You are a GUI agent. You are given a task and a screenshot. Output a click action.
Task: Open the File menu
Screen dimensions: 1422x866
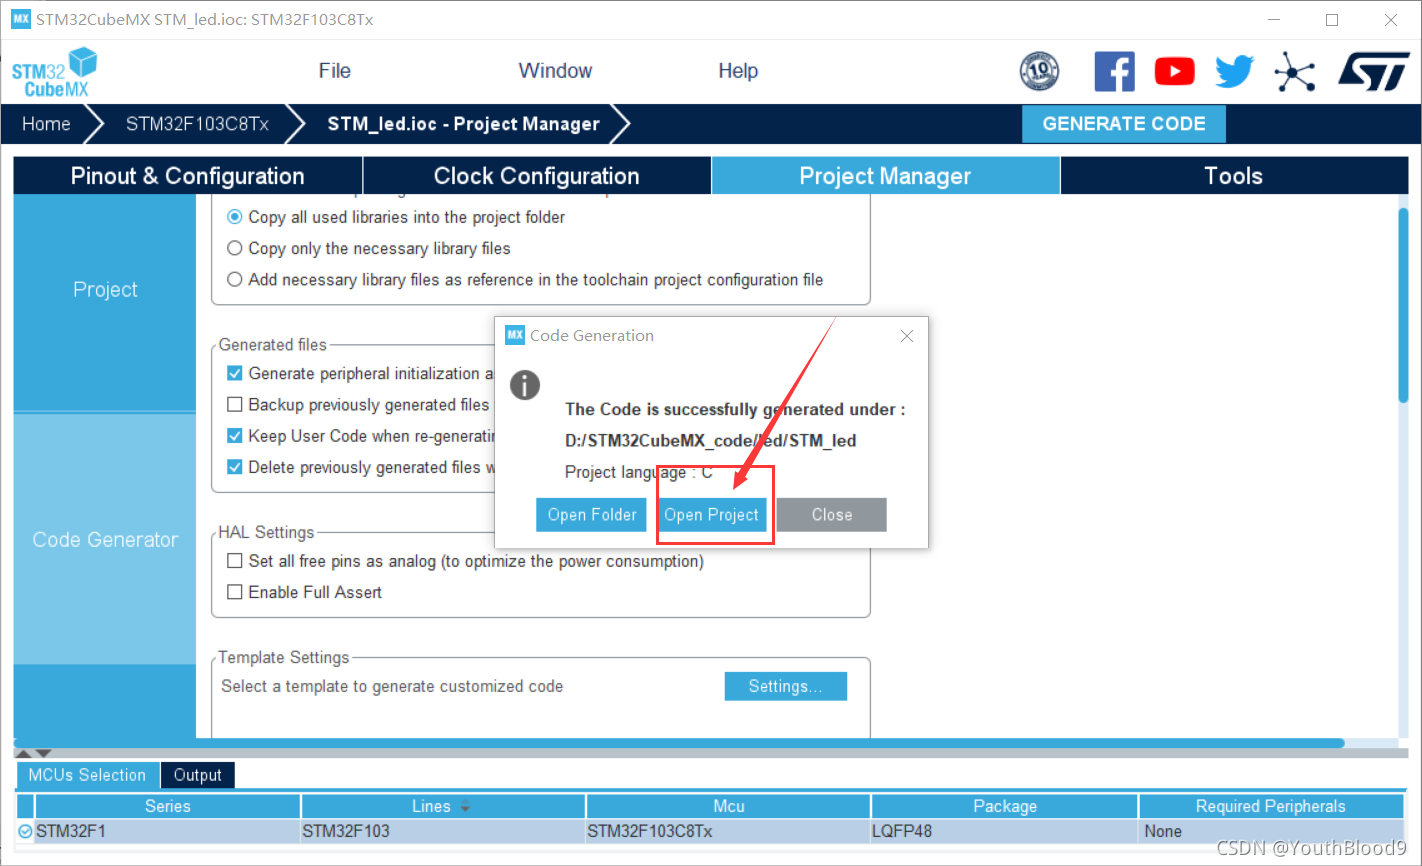tap(334, 71)
